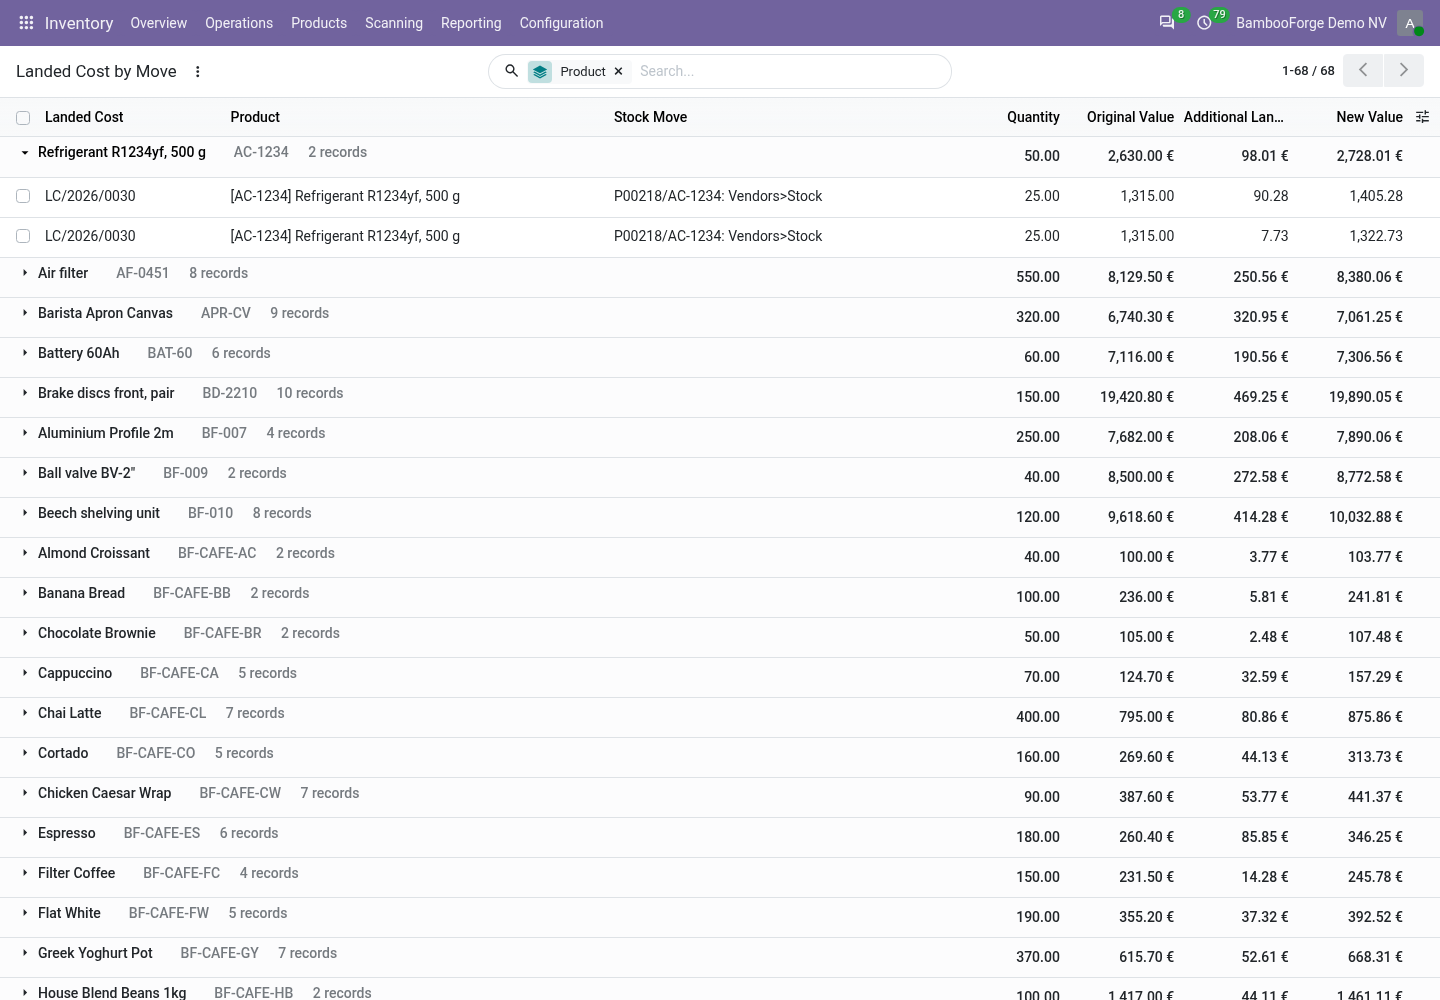Viewport: 1440px width, 1000px height.
Task: Collapse the Refrigerant R1234yf group
Action: coord(25,153)
